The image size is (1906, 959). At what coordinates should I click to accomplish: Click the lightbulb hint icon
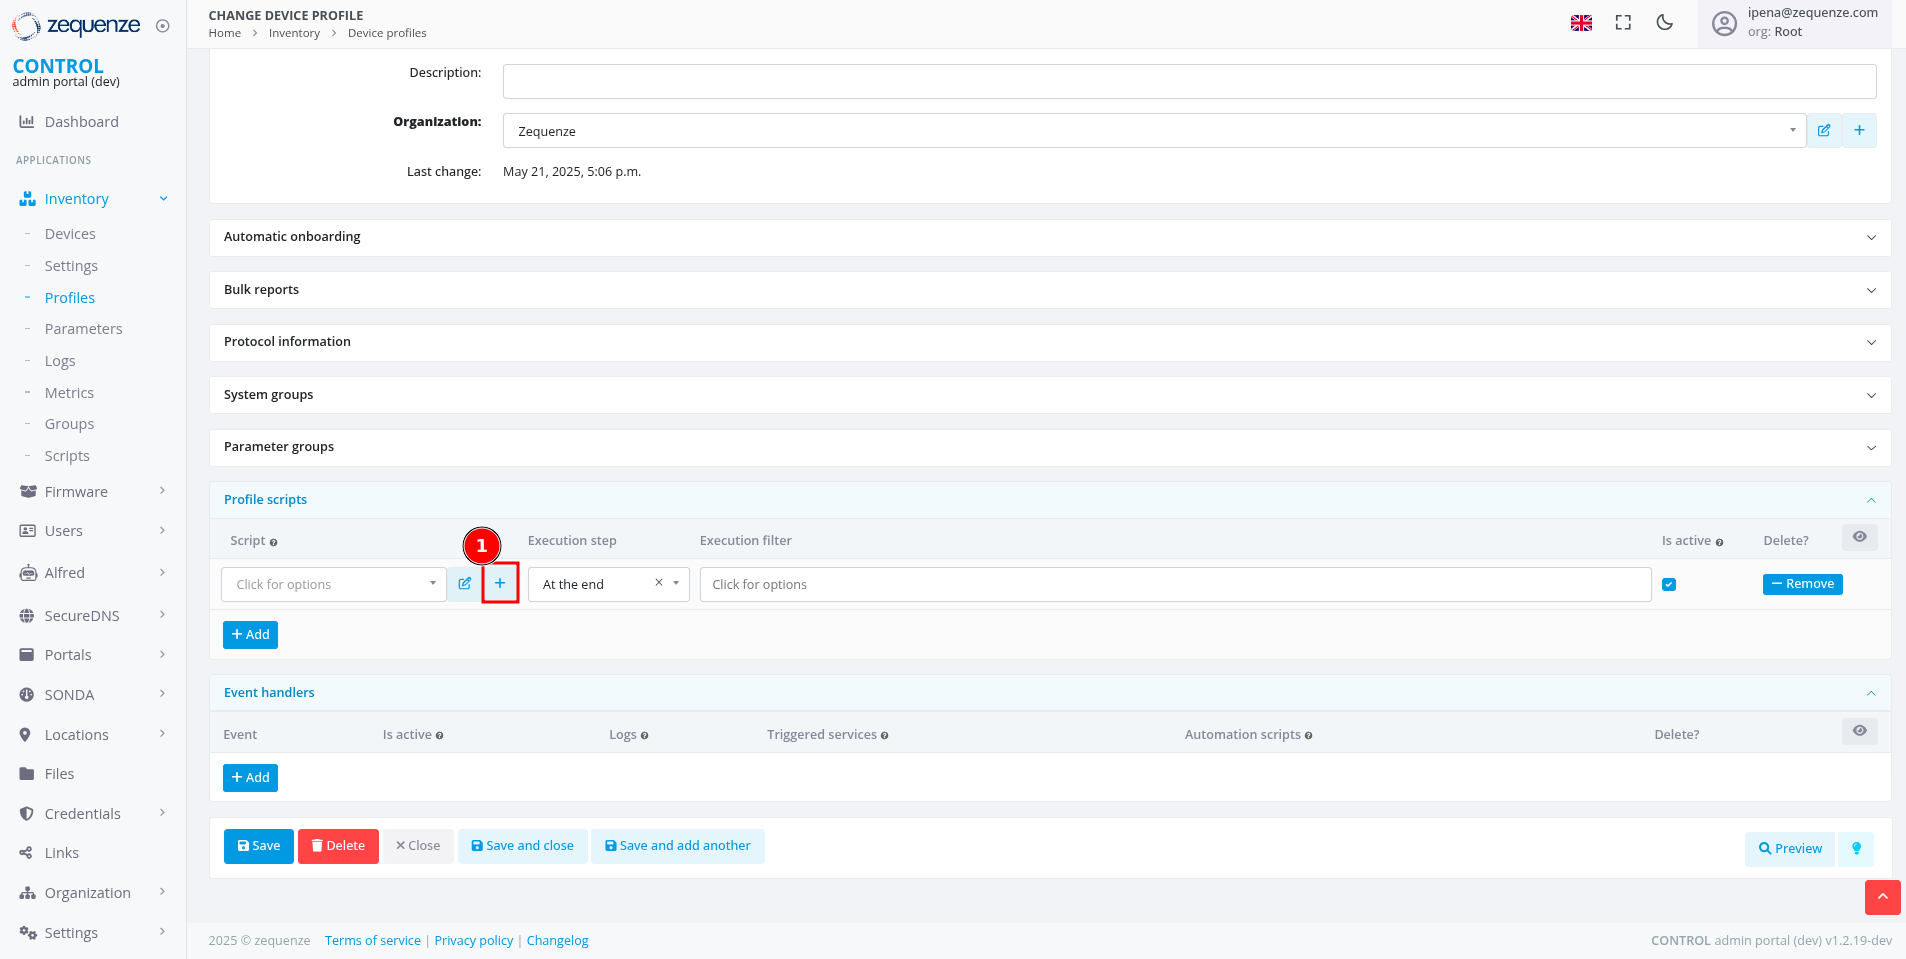[1856, 849]
